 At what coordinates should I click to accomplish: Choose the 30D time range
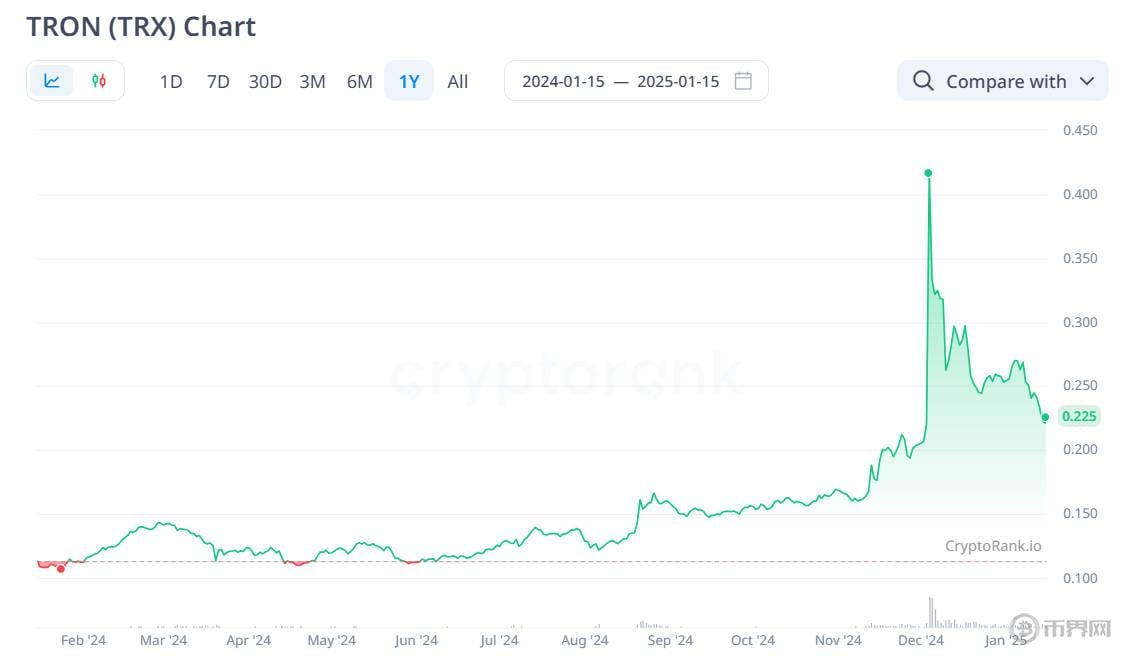click(265, 82)
